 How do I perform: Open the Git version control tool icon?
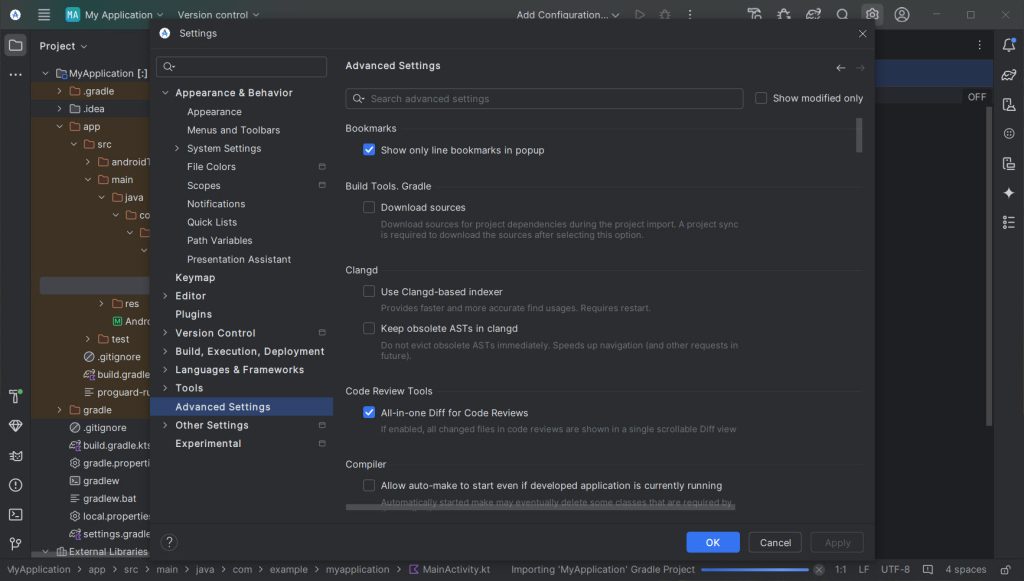coord(15,544)
